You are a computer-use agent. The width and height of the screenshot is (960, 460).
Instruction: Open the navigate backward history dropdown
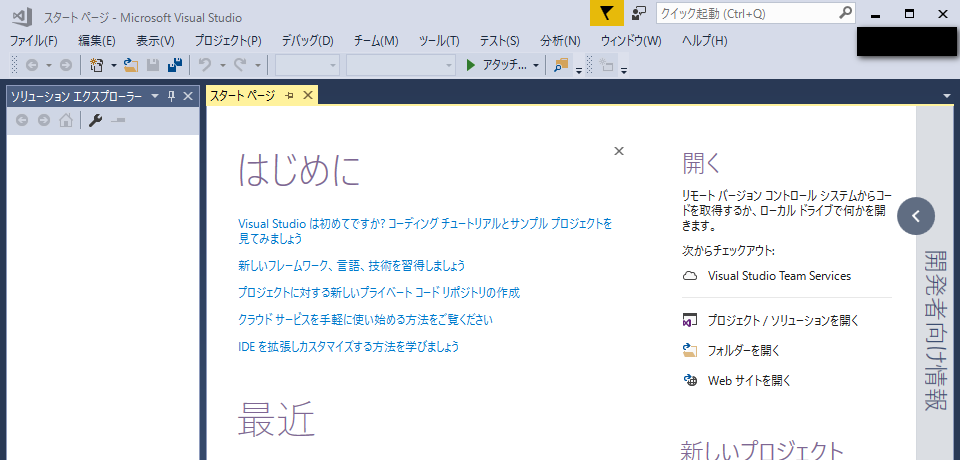[x=49, y=65]
